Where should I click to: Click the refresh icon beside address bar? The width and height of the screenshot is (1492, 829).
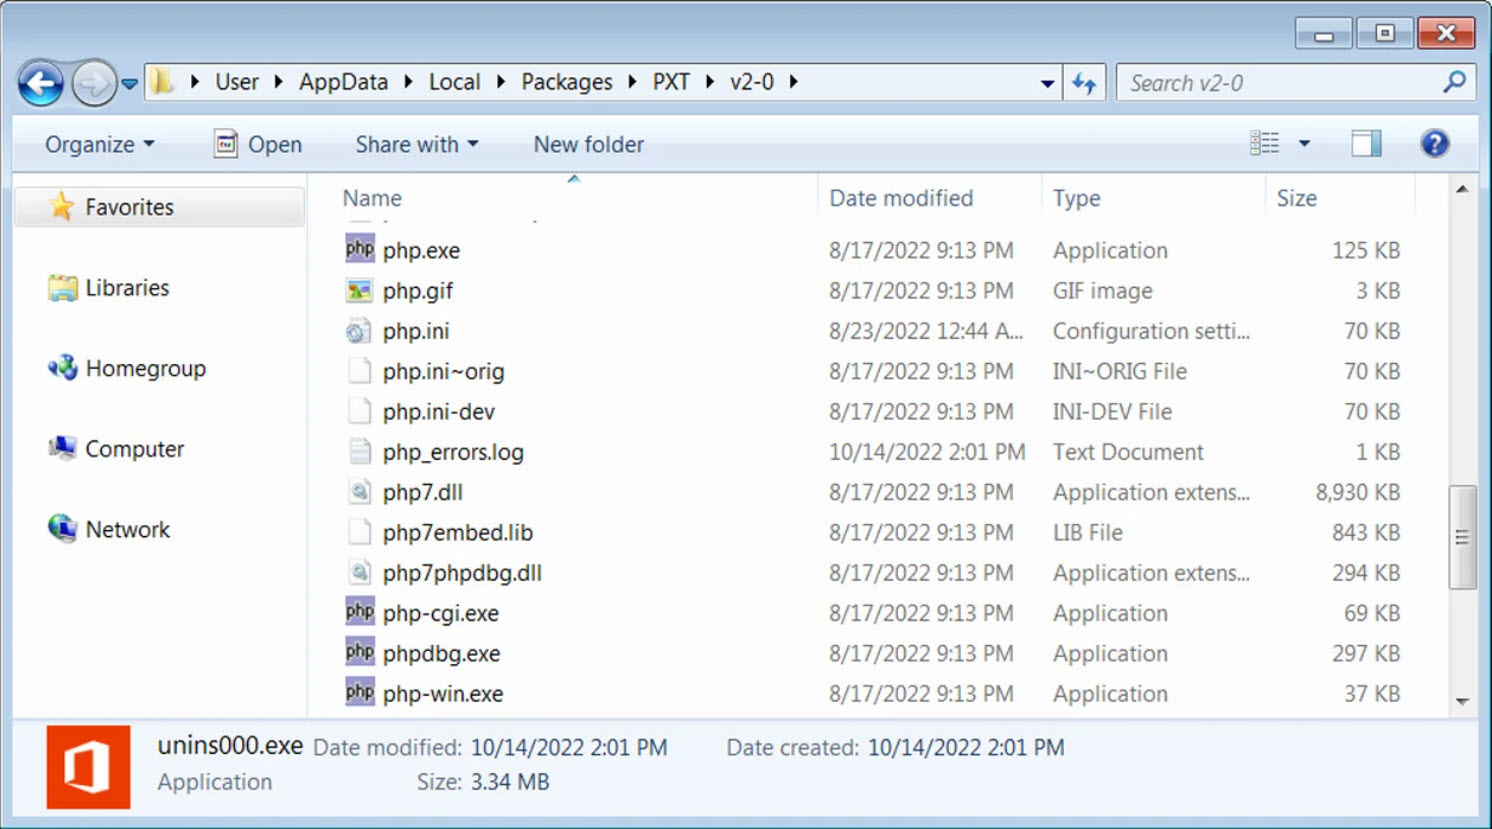pyautogui.click(x=1084, y=84)
